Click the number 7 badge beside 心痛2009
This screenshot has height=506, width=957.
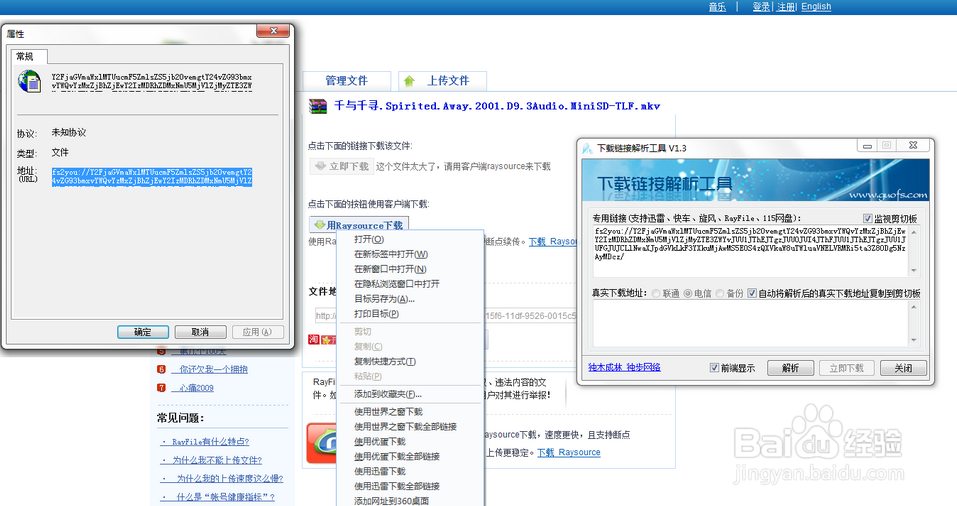pos(161,388)
